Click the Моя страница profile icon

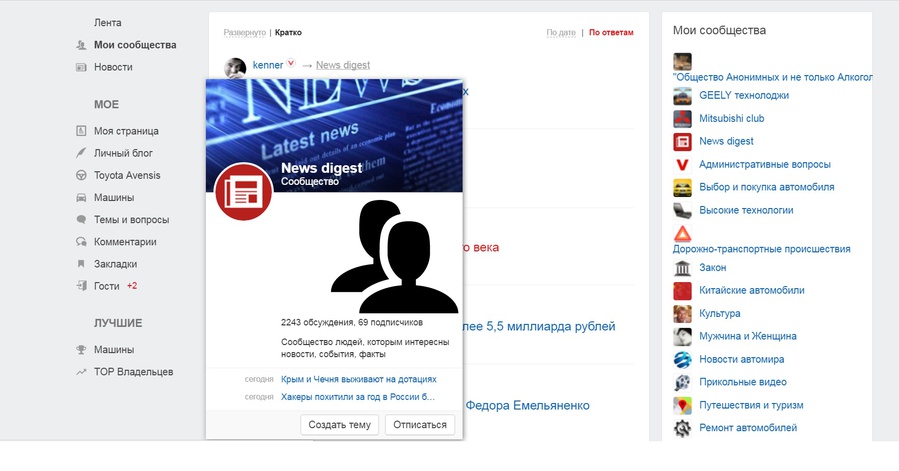[81, 131]
